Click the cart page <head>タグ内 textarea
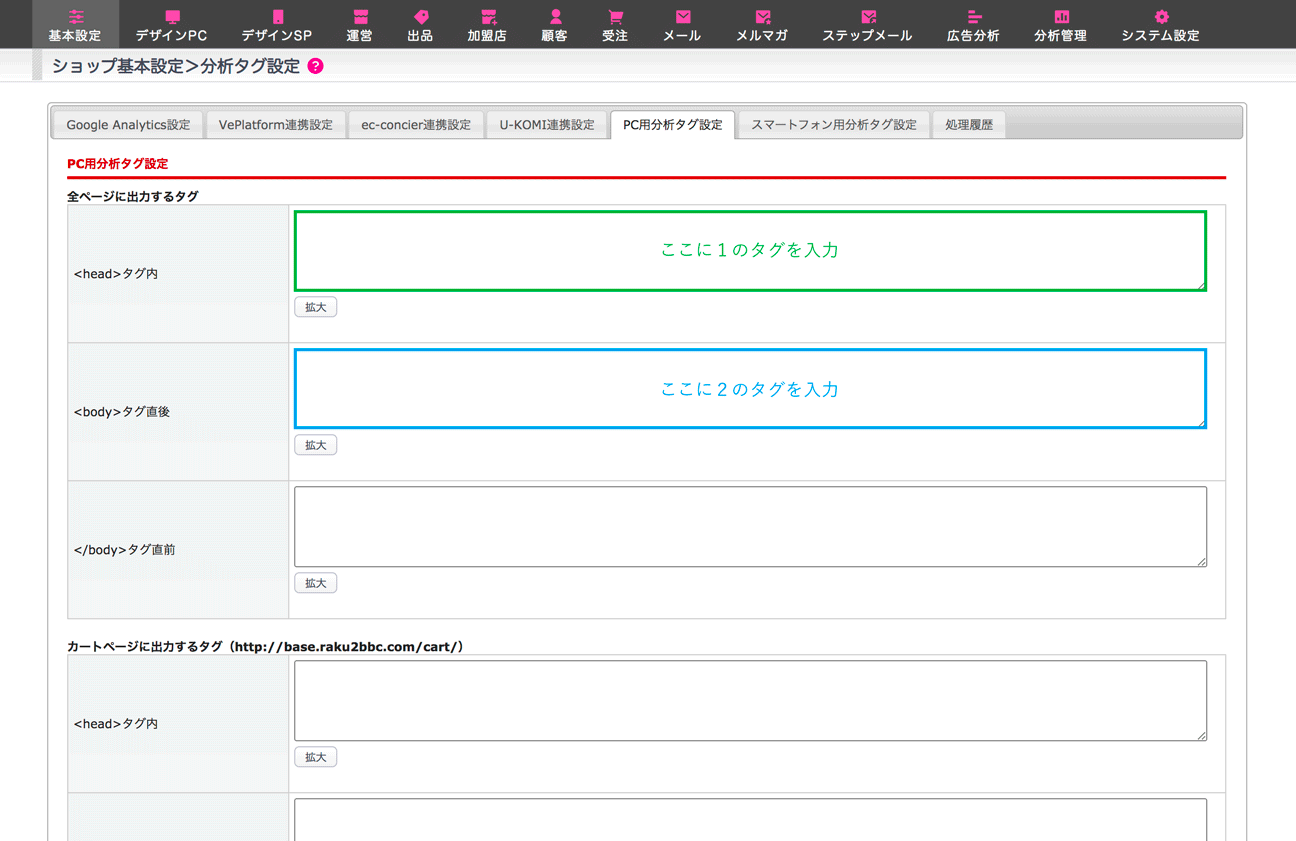 pos(750,700)
